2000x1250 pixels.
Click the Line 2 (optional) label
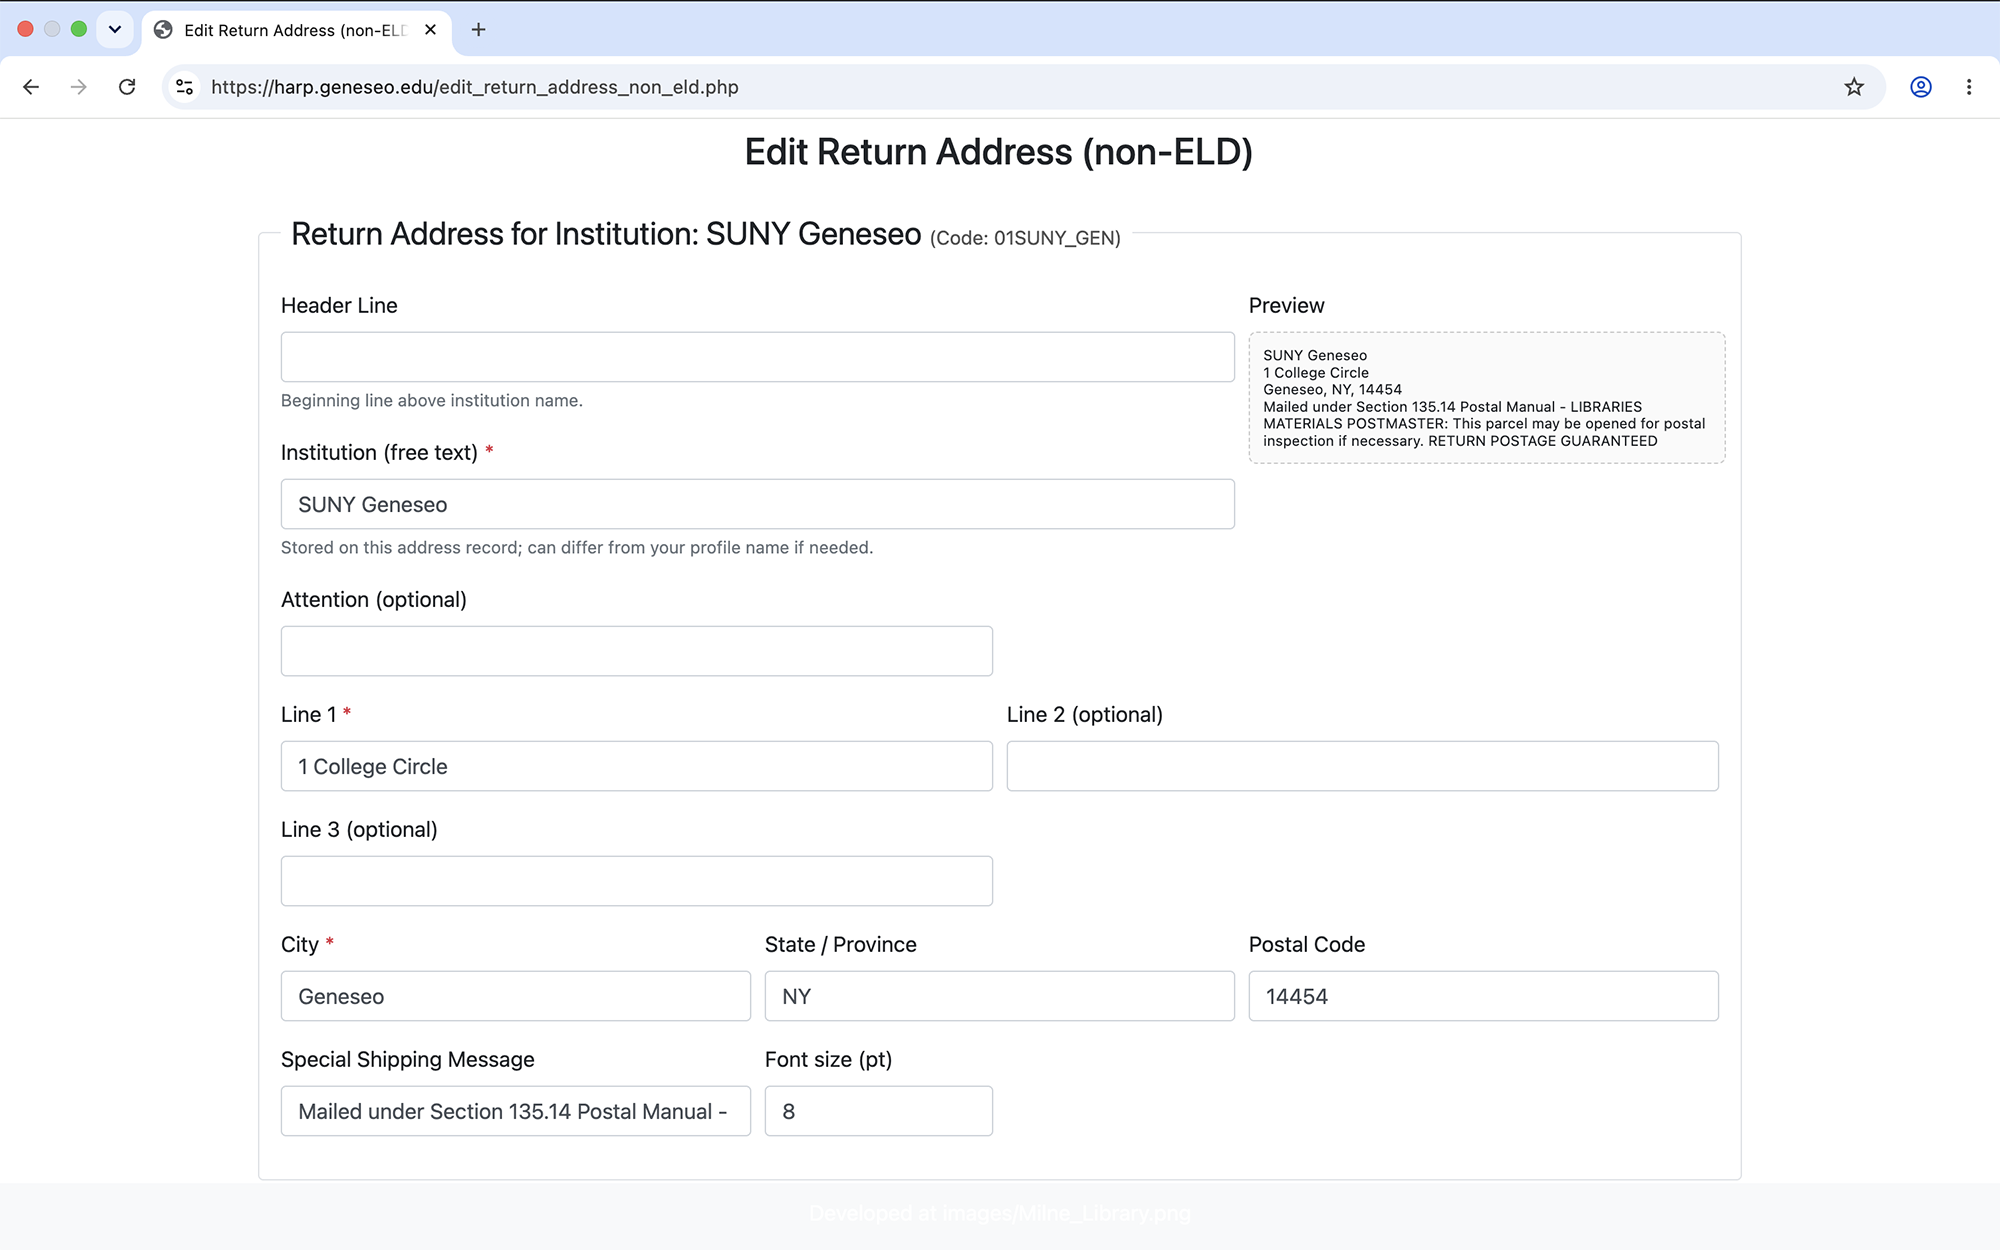click(1085, 714)
